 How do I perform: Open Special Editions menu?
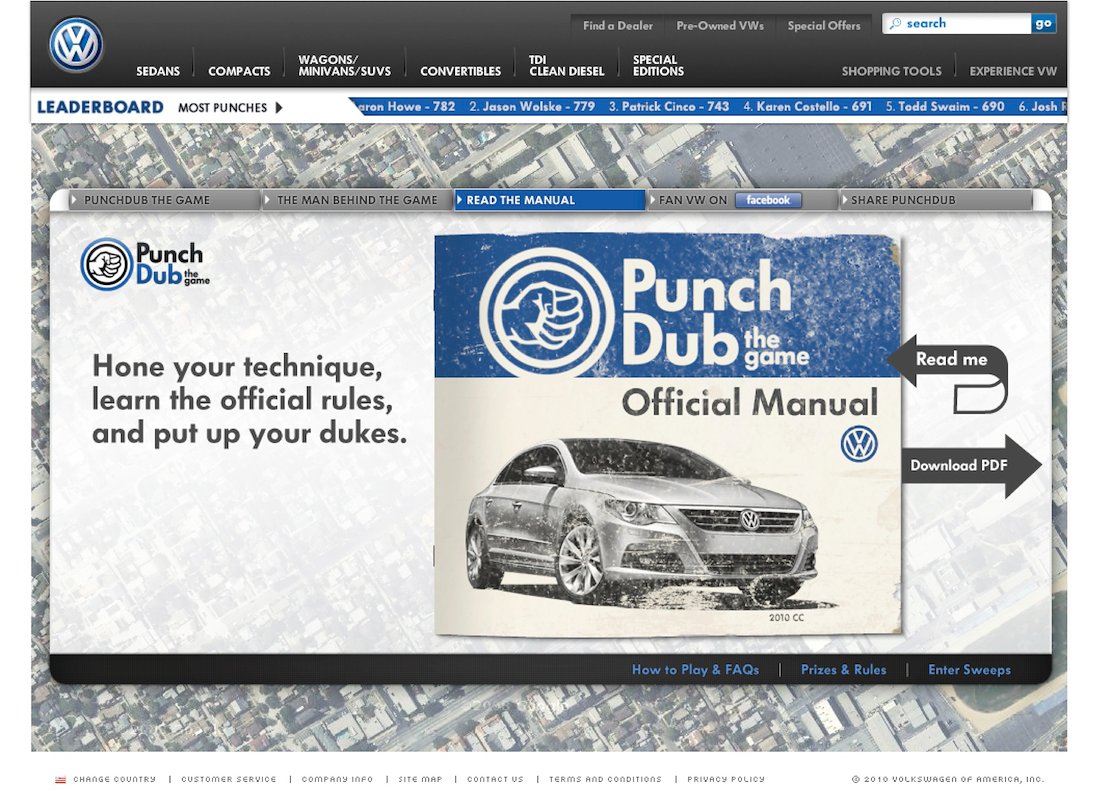click(658, 65)
